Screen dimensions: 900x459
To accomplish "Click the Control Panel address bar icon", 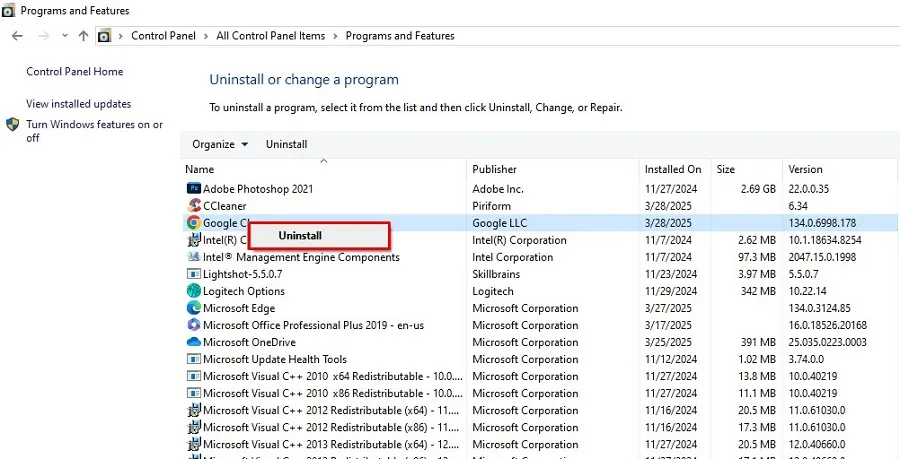I will coord(104,36).
